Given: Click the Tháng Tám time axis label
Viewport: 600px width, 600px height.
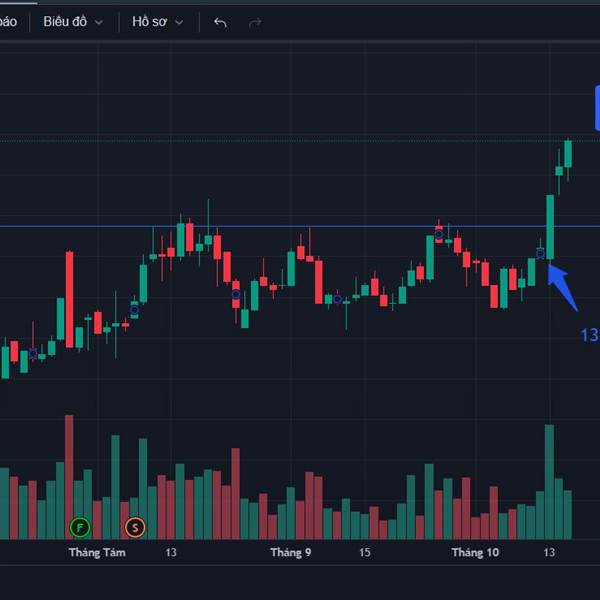Looking at the screenshot, I should coord(97,553).
